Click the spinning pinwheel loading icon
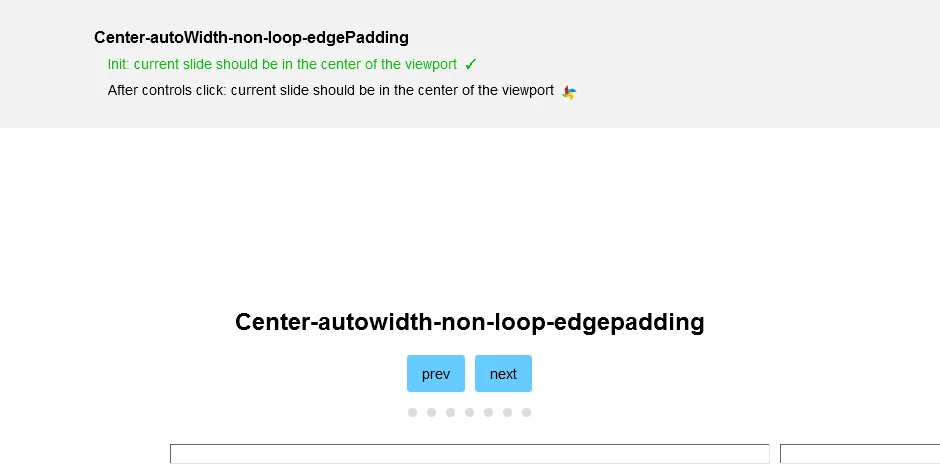The image size is (940, 467). [568, 92]
